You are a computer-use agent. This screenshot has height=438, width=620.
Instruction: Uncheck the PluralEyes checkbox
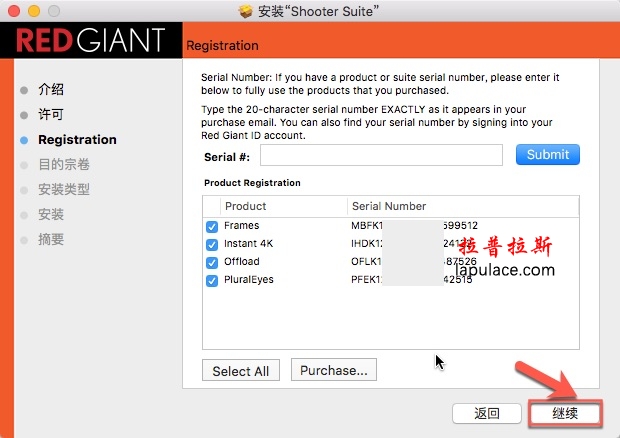point(212,281)
